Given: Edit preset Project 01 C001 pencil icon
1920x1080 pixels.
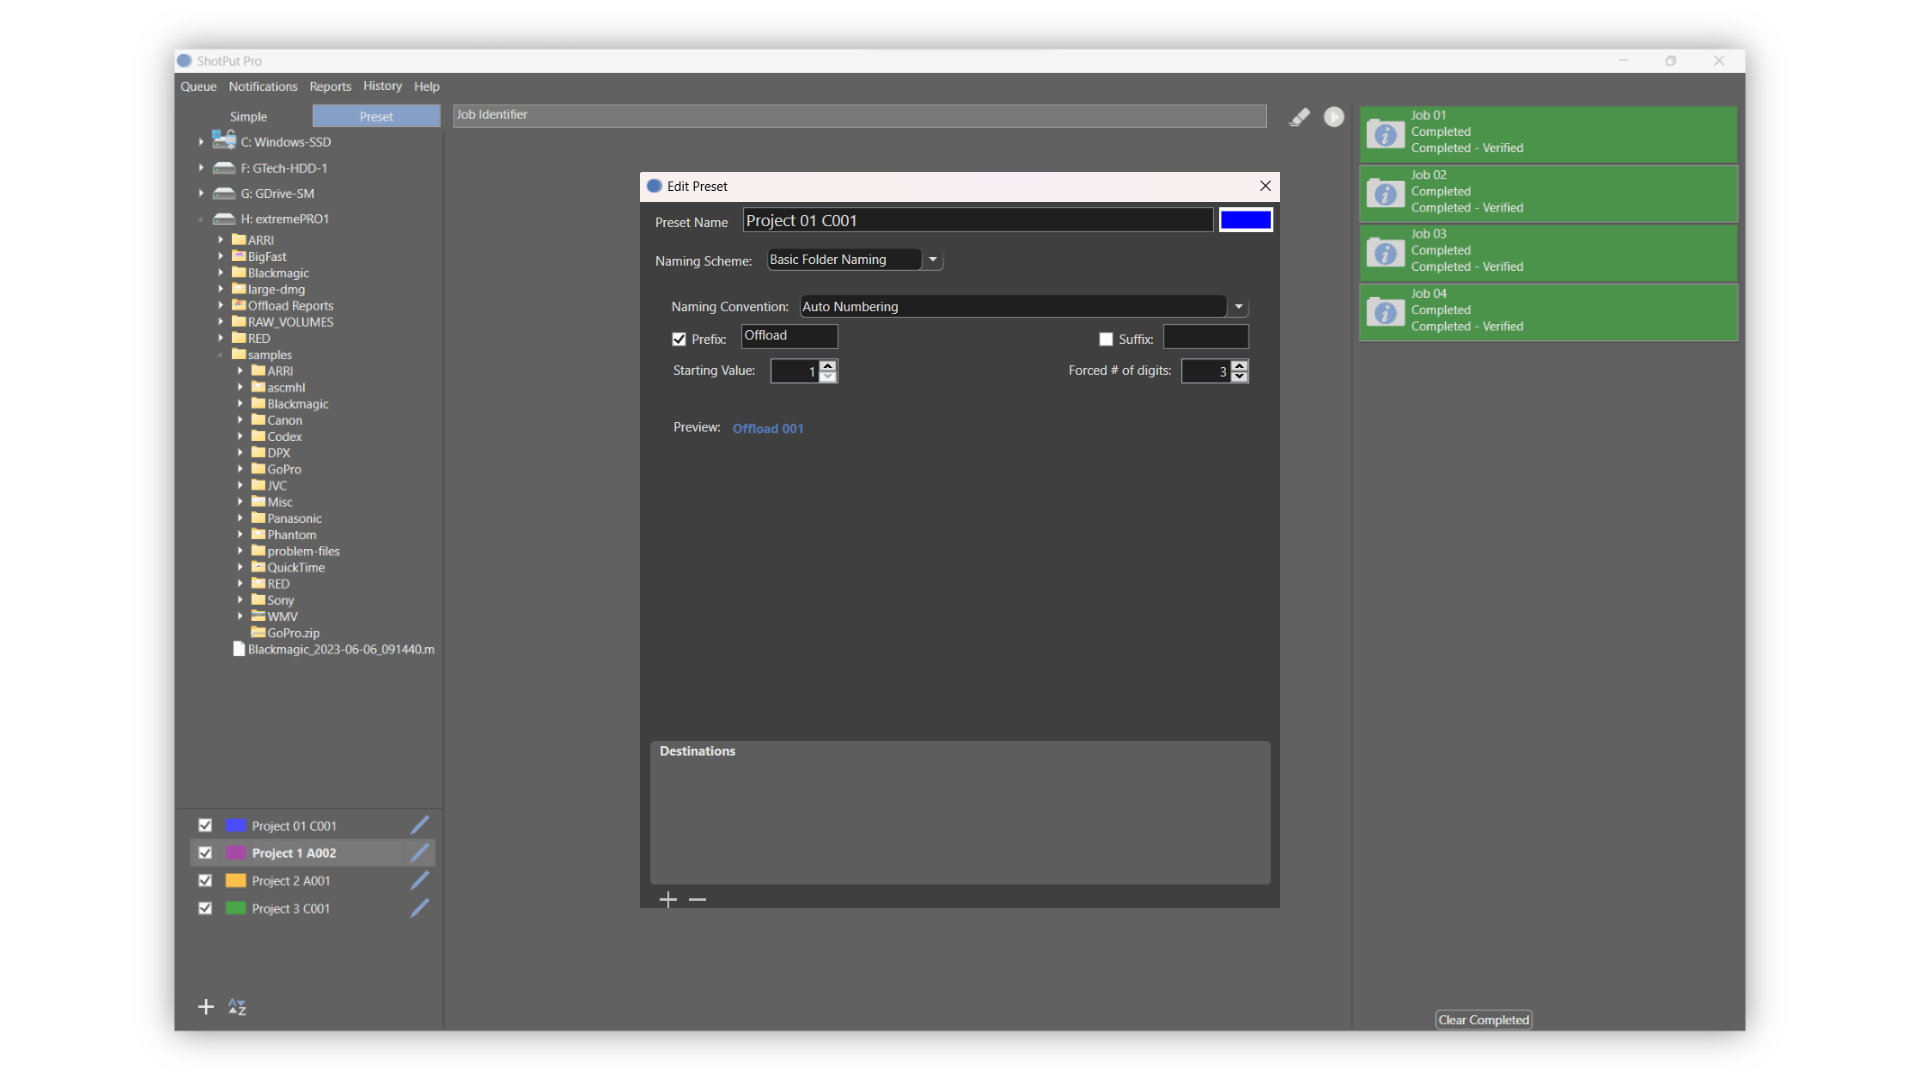Looking at the screenshot, I should coord(420,825).
